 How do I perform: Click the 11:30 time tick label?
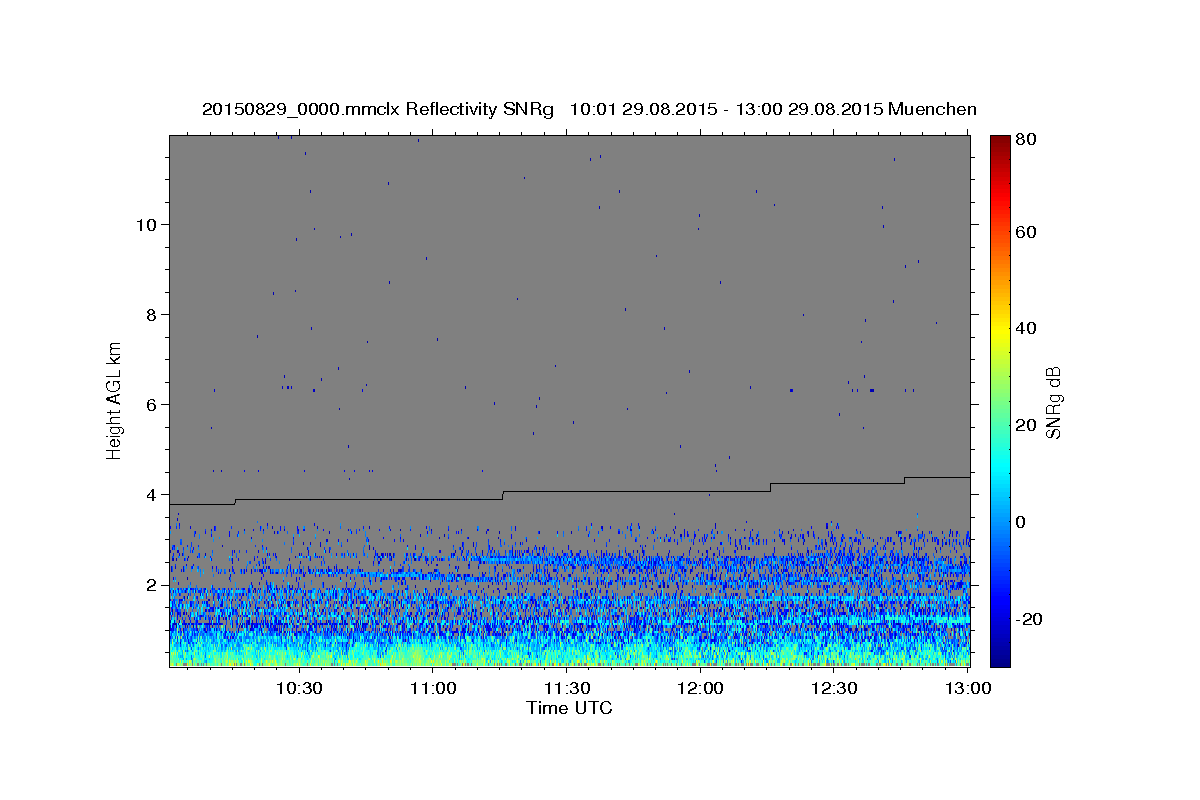pyautogui.click(x=567, y=688)
